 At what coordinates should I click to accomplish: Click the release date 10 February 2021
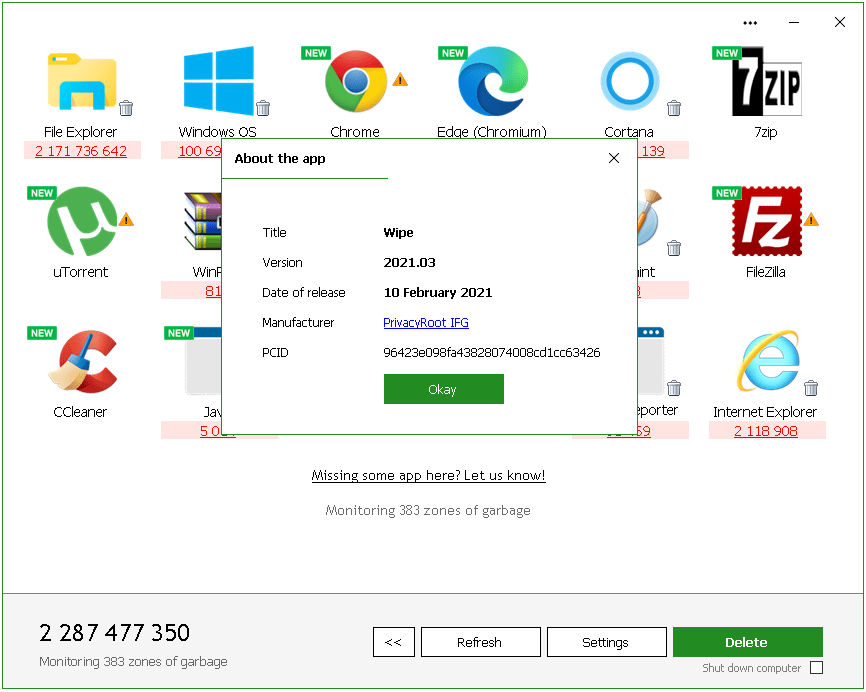point(438,292)
